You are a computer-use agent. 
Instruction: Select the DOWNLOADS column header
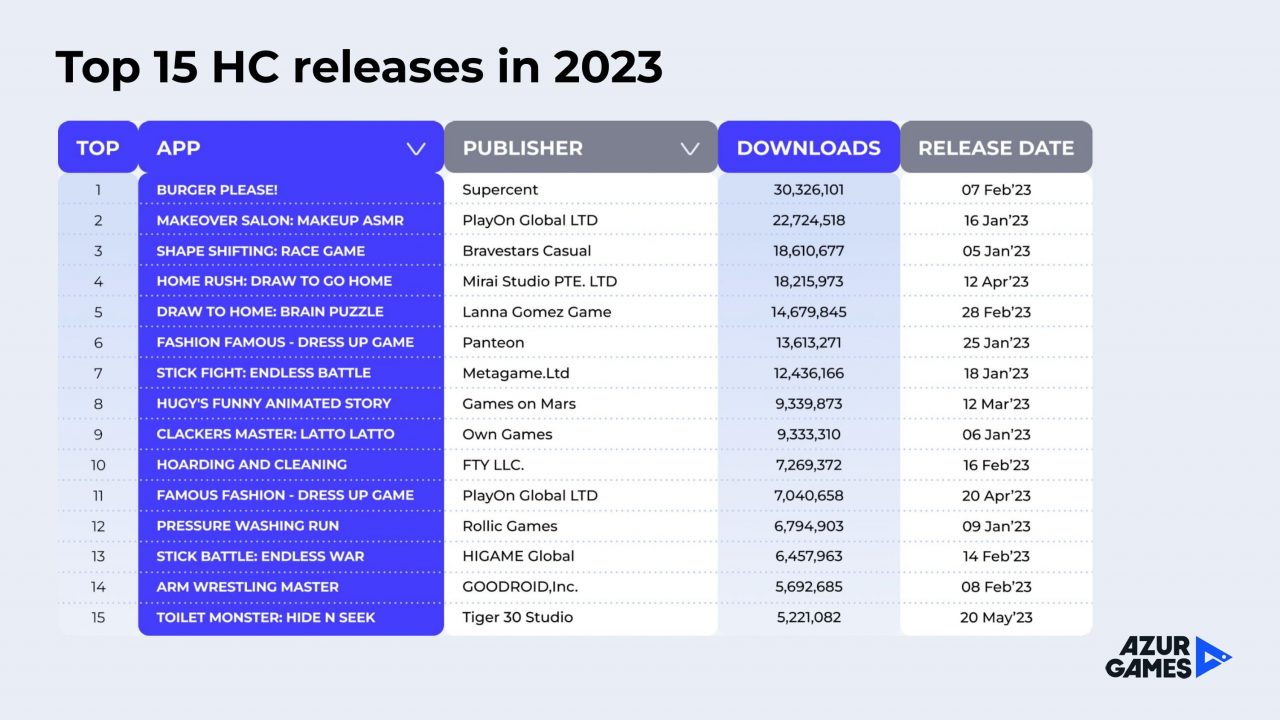pyautogui.click(x=808, y=147)
